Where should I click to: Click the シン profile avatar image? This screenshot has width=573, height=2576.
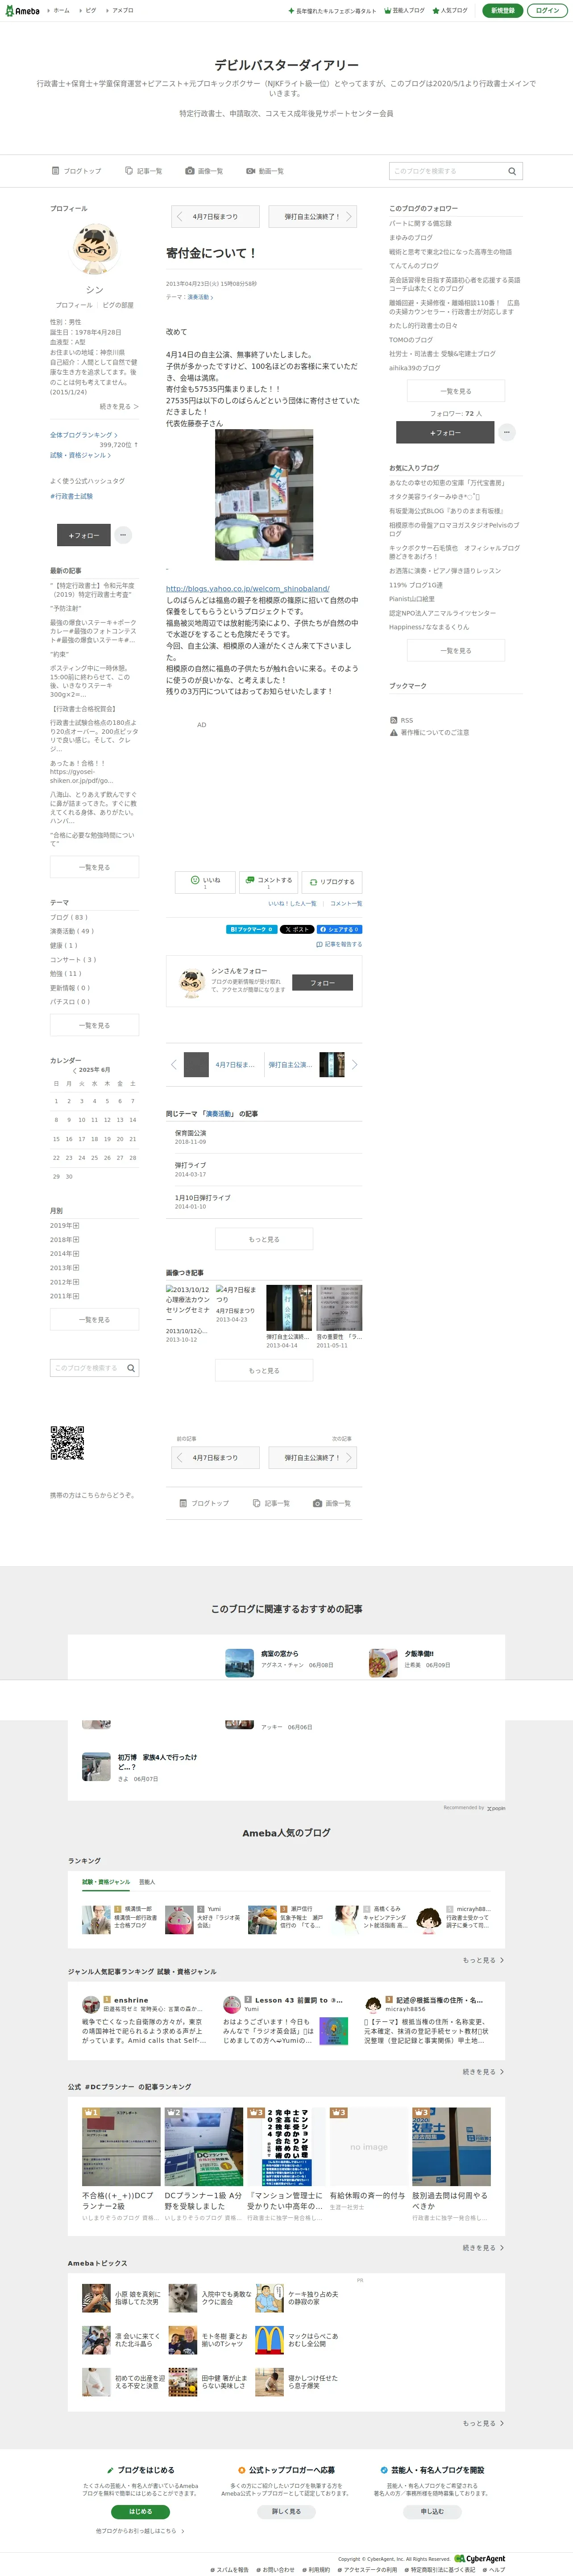tap(95, 250)
